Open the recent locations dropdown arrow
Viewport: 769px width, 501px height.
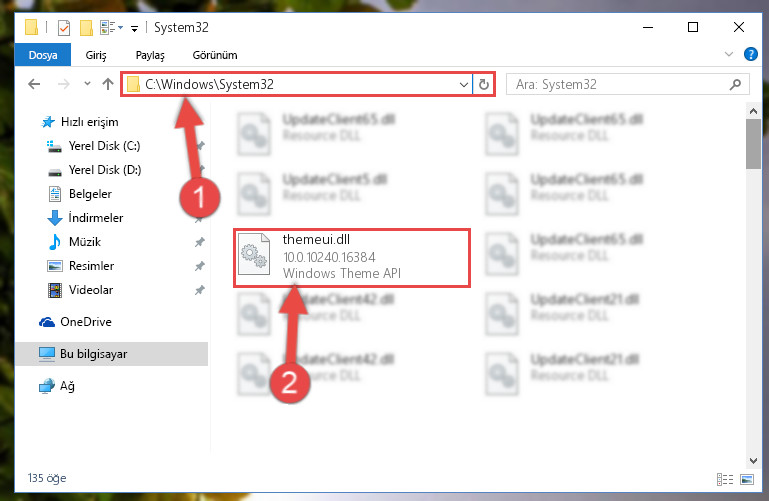[87, 84]
